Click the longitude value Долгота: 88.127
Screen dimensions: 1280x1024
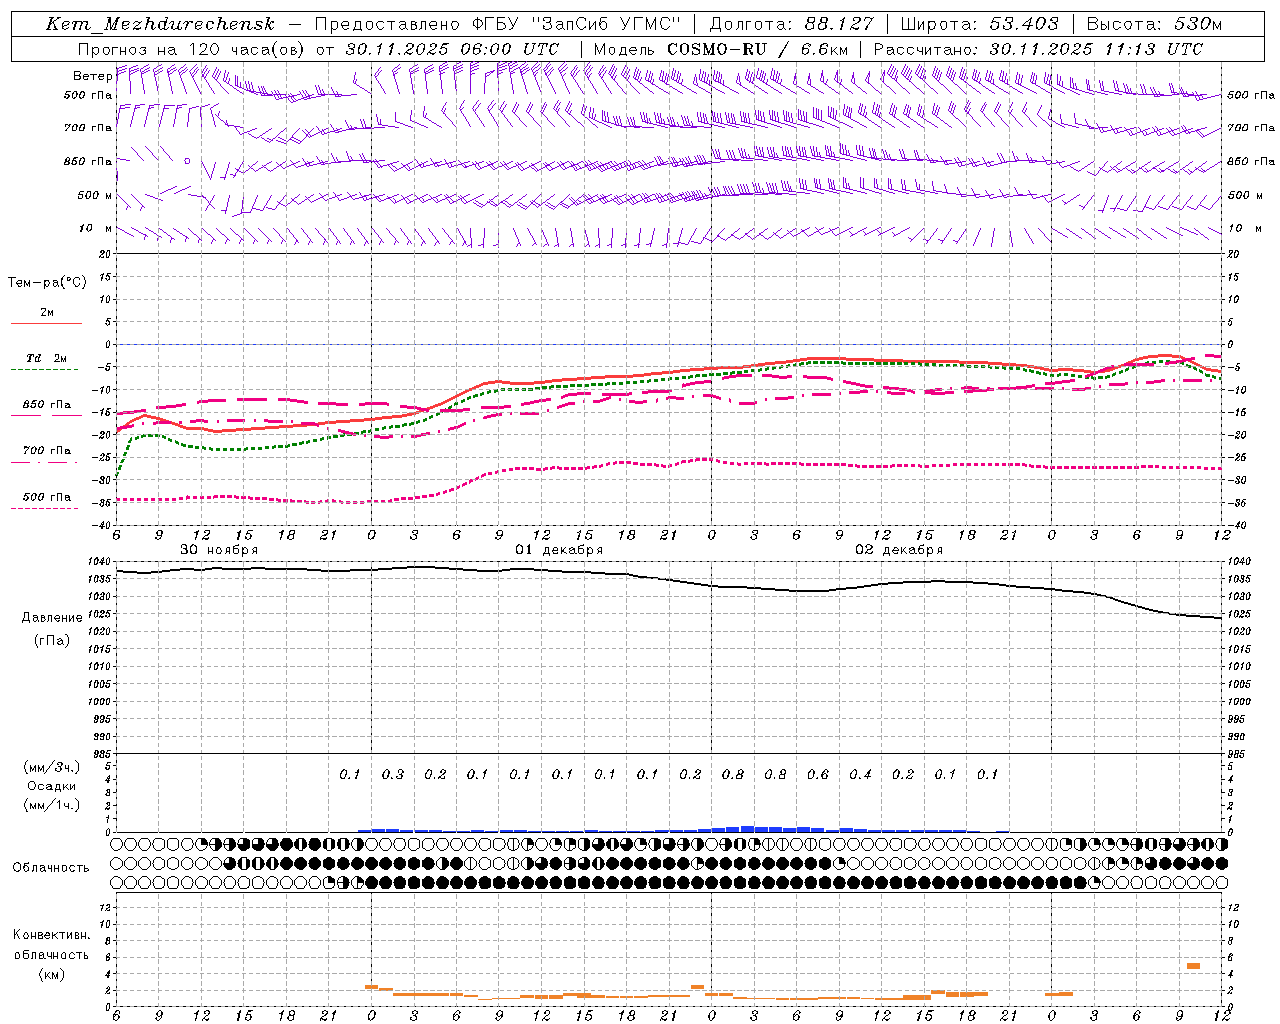click(791, 24)
